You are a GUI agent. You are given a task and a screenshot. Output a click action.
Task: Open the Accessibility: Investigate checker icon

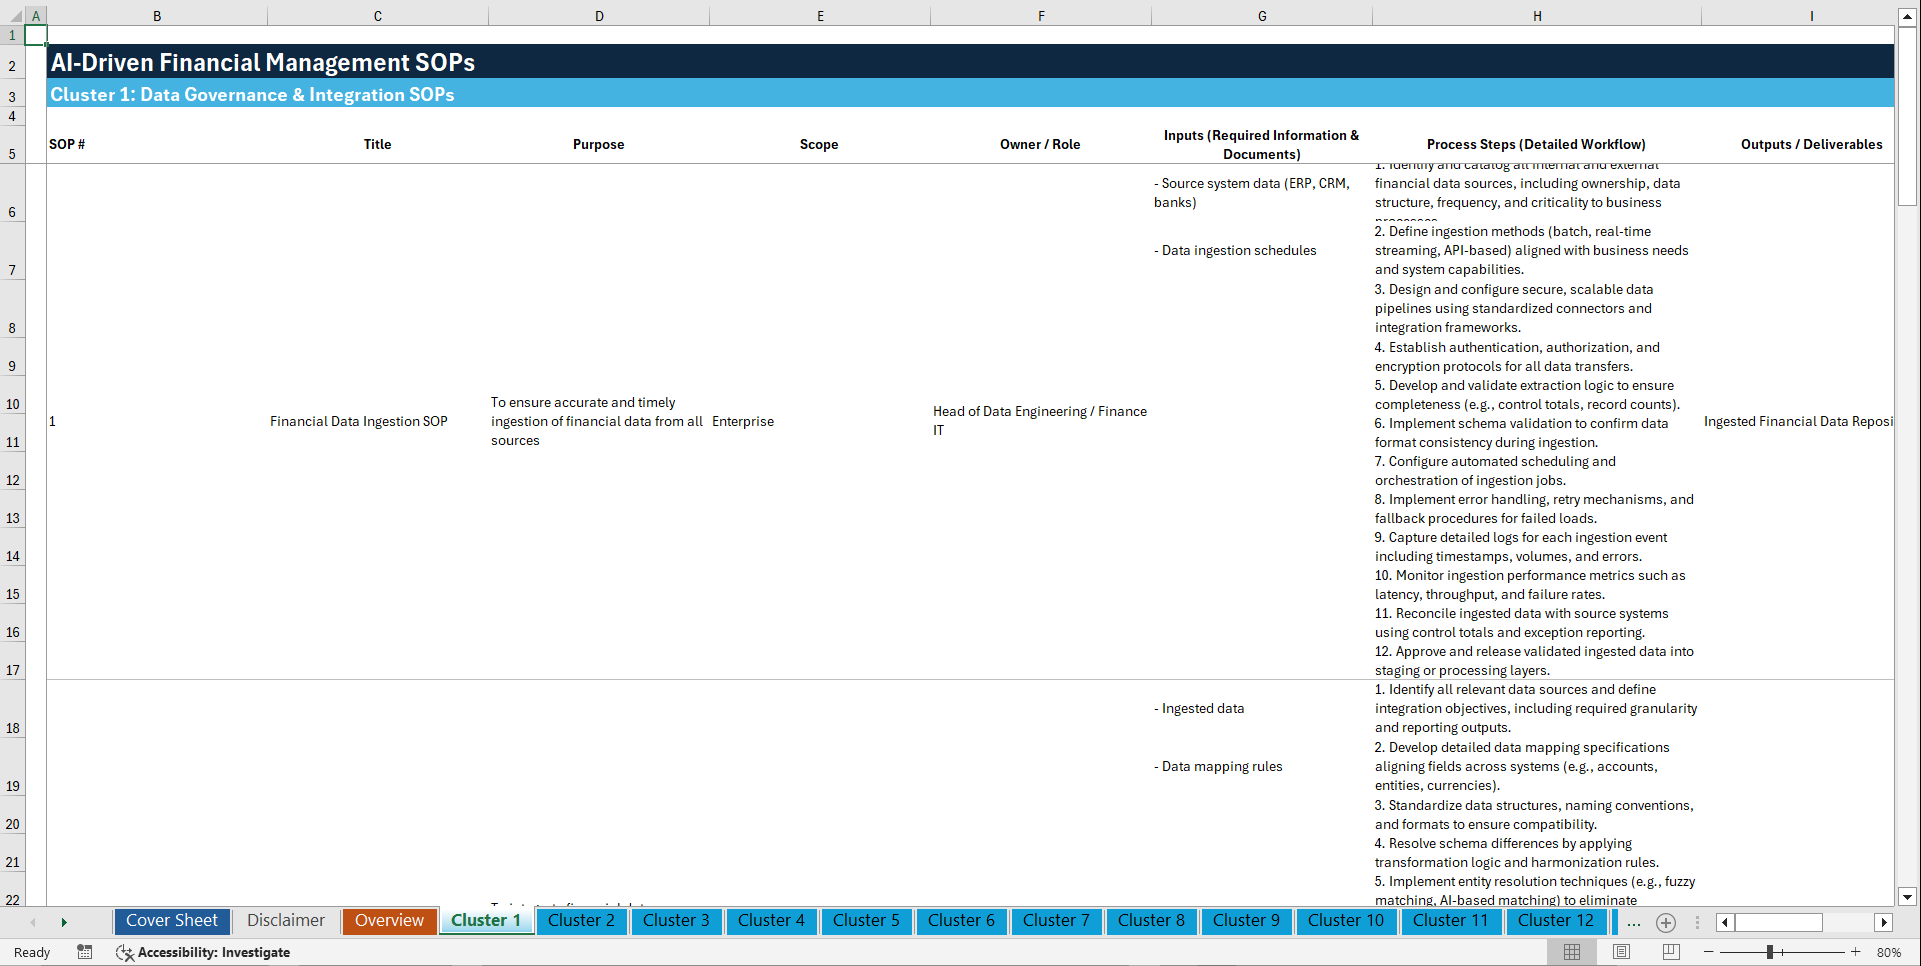[125, 952]
